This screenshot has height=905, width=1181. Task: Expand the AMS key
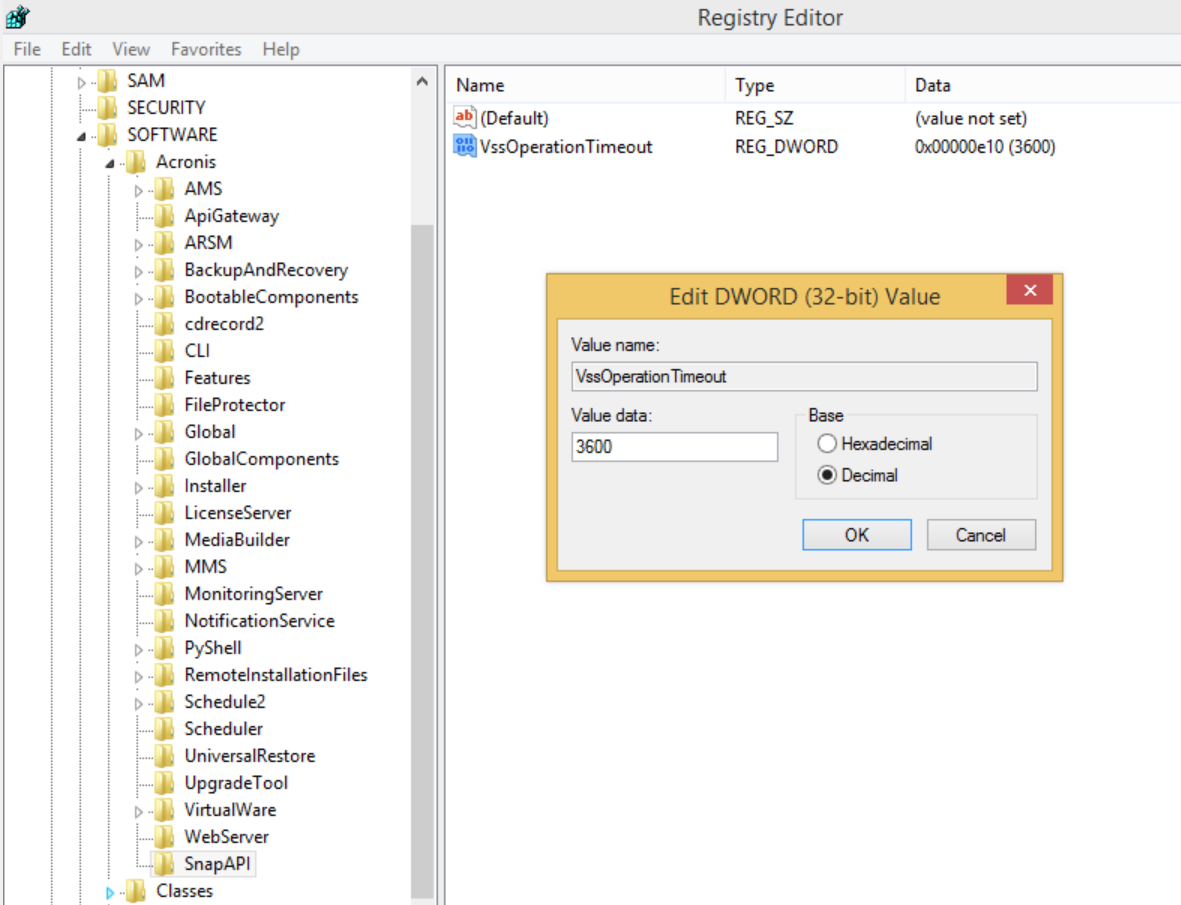(139, 190)
